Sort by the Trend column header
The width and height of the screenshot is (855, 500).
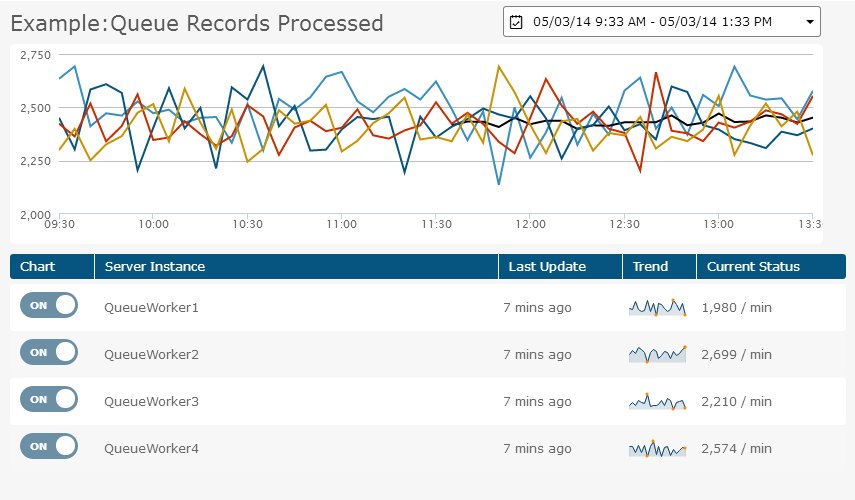660,267
